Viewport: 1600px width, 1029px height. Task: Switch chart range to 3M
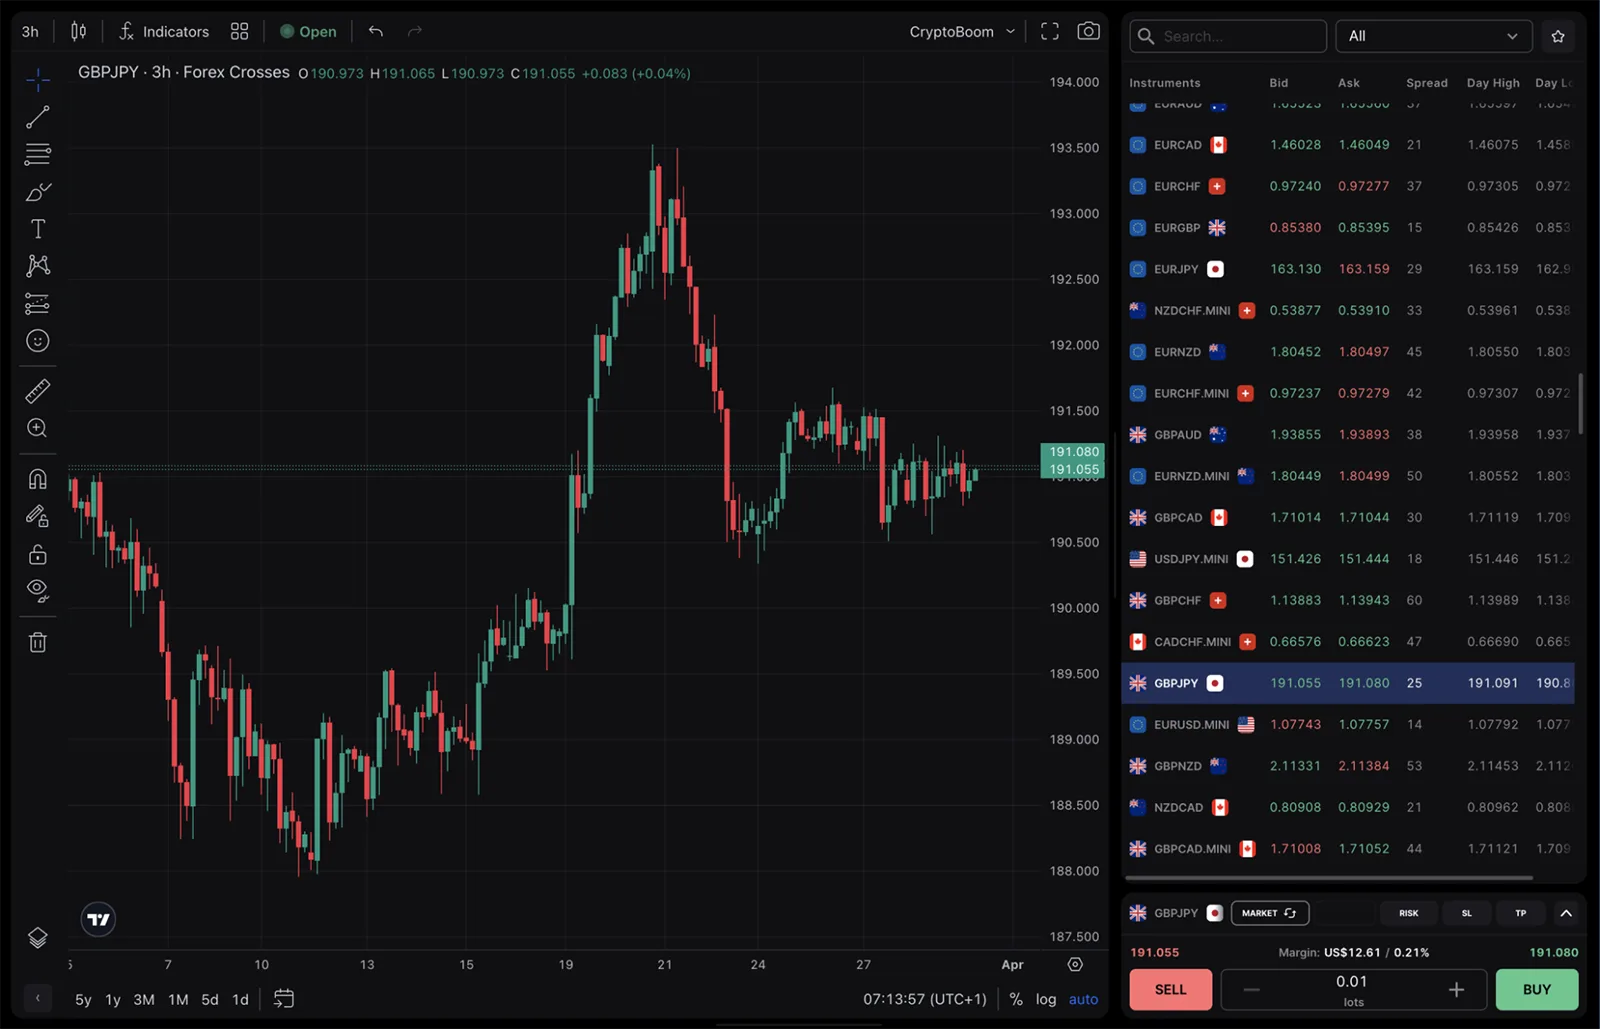pos(144,999)
